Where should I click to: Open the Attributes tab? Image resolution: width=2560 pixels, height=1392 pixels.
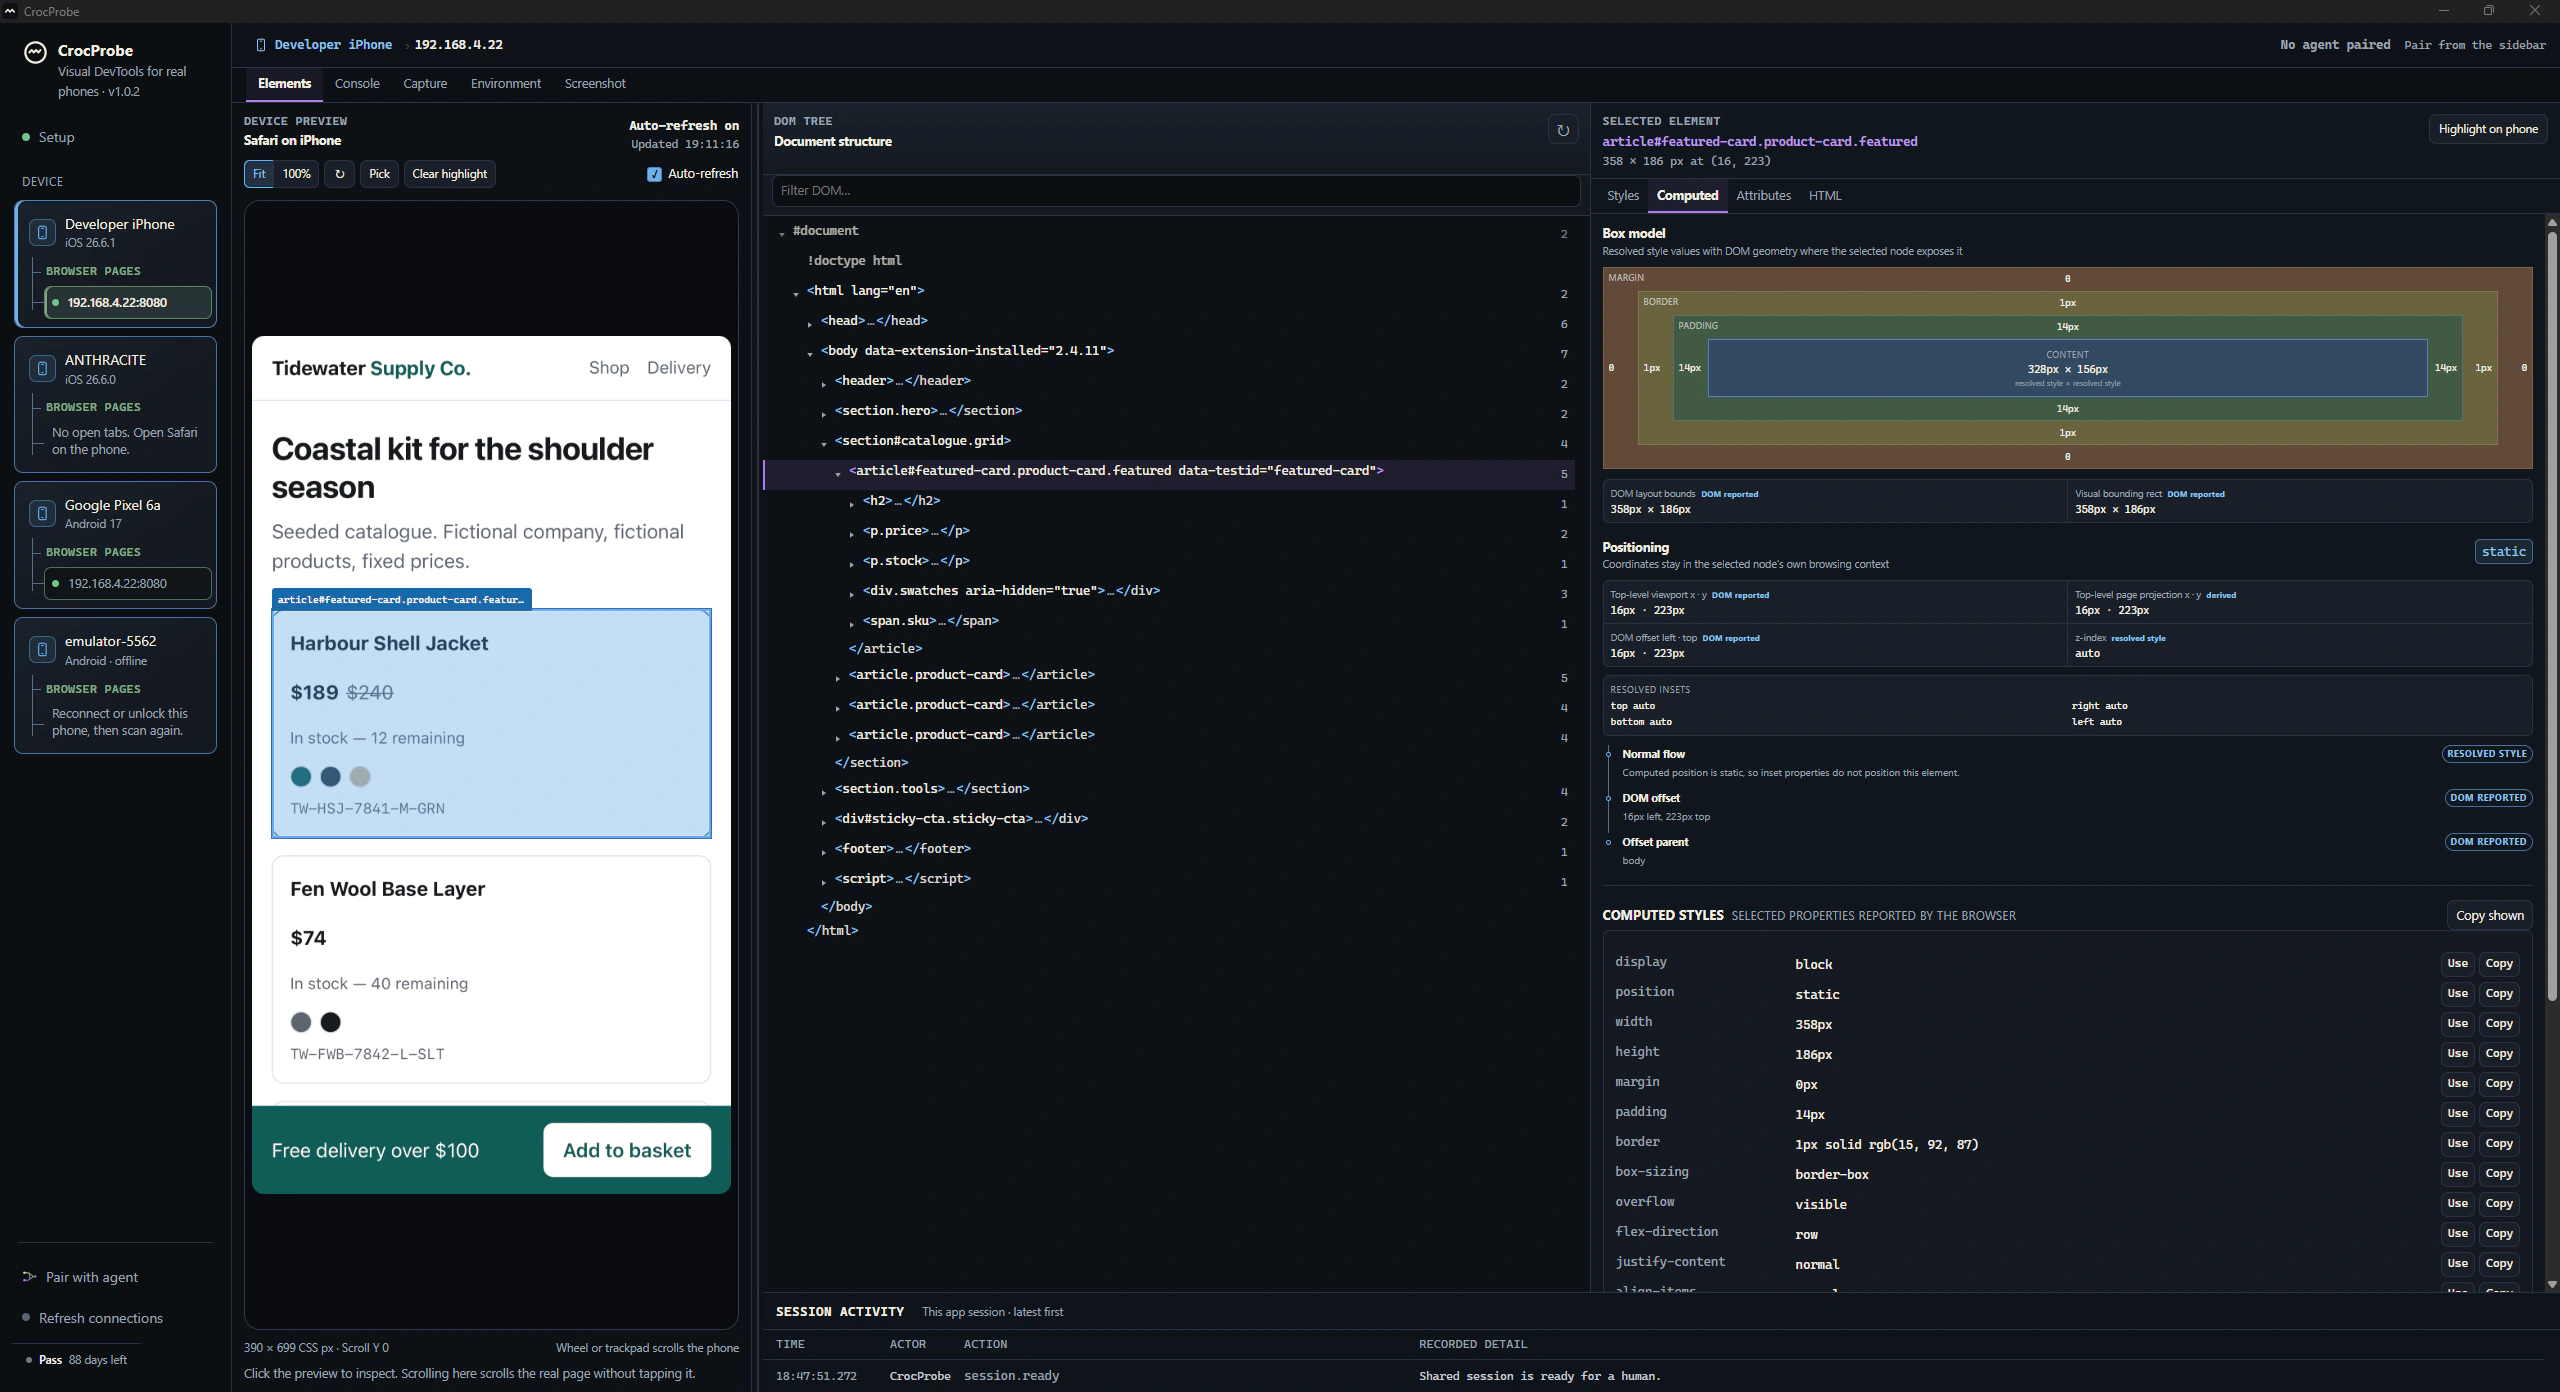click(x=1763, y=196)
